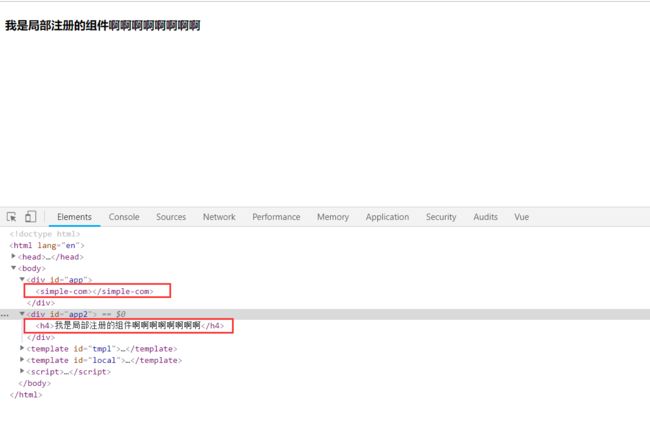The image size is (650, 445).
Task: Switch to the Network tab
Action: pos(219,217)
